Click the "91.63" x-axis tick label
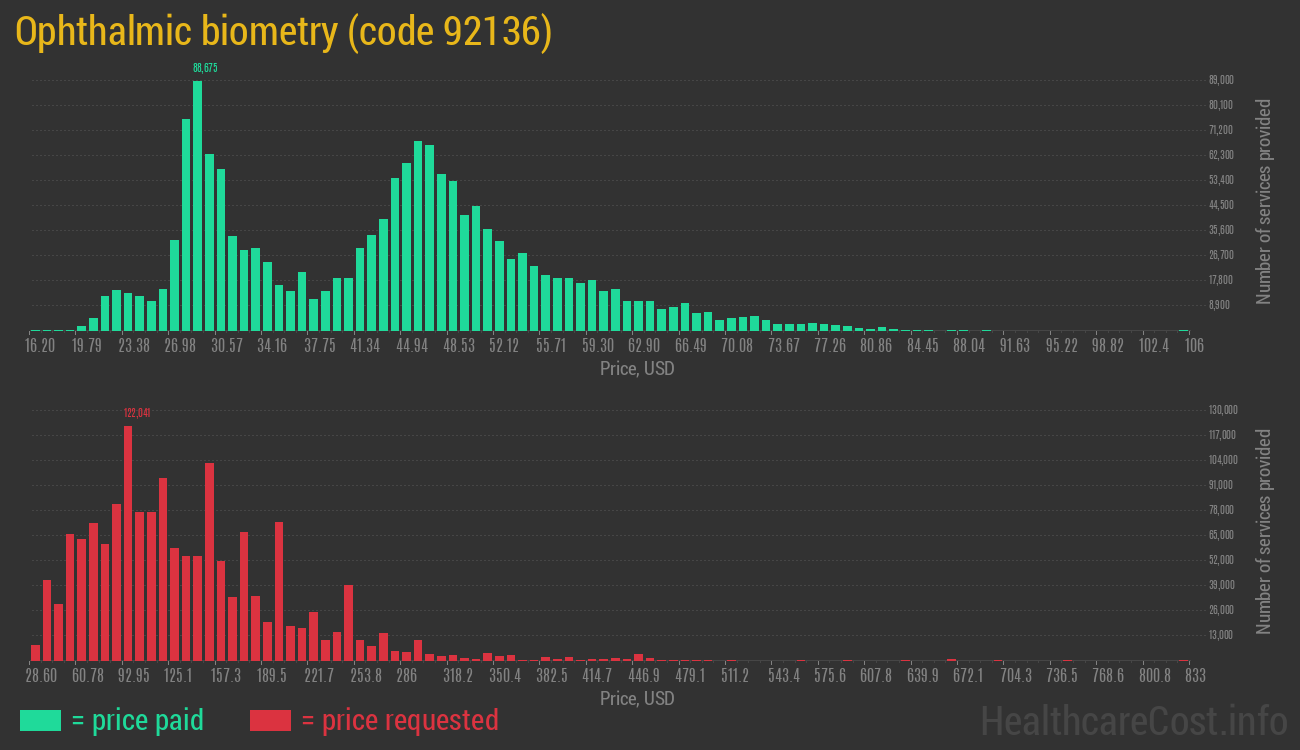The width and height of the screenshot is (1300, 750). tap(1015, 345)
